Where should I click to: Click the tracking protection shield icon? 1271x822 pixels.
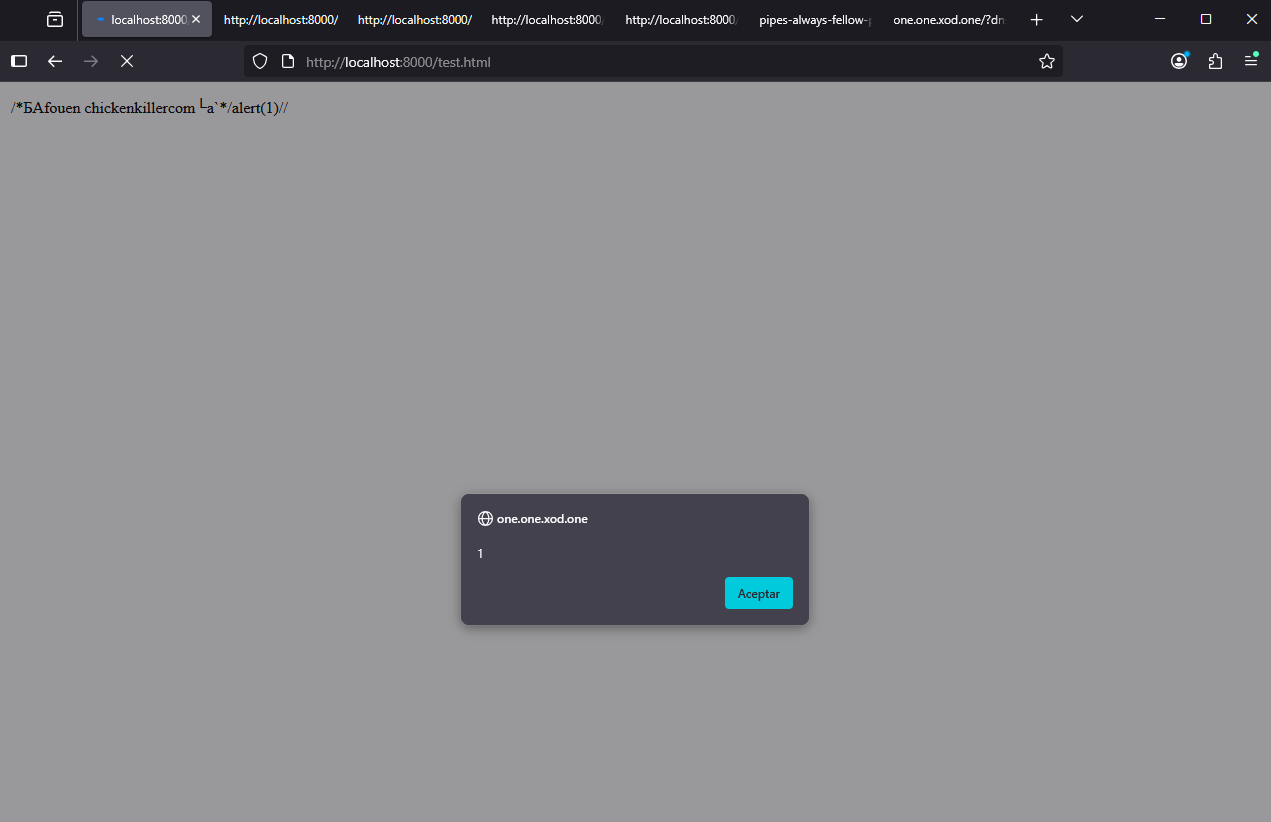pyautogui.click(x=260, y=61)
